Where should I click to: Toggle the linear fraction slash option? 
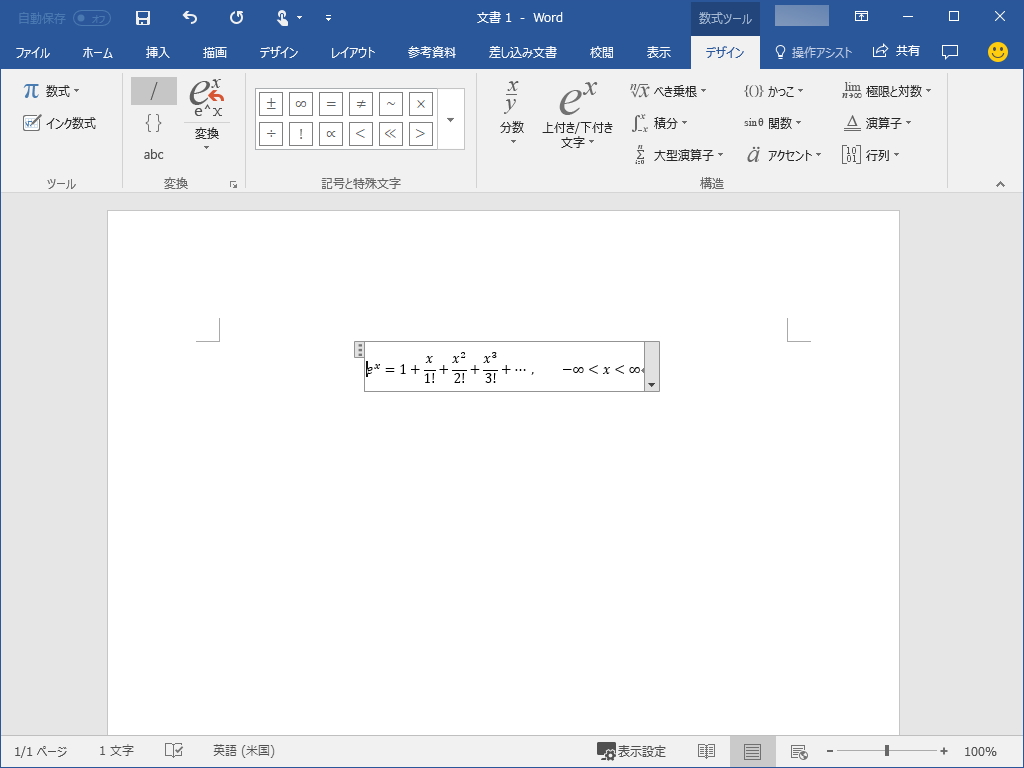[153, 90]
